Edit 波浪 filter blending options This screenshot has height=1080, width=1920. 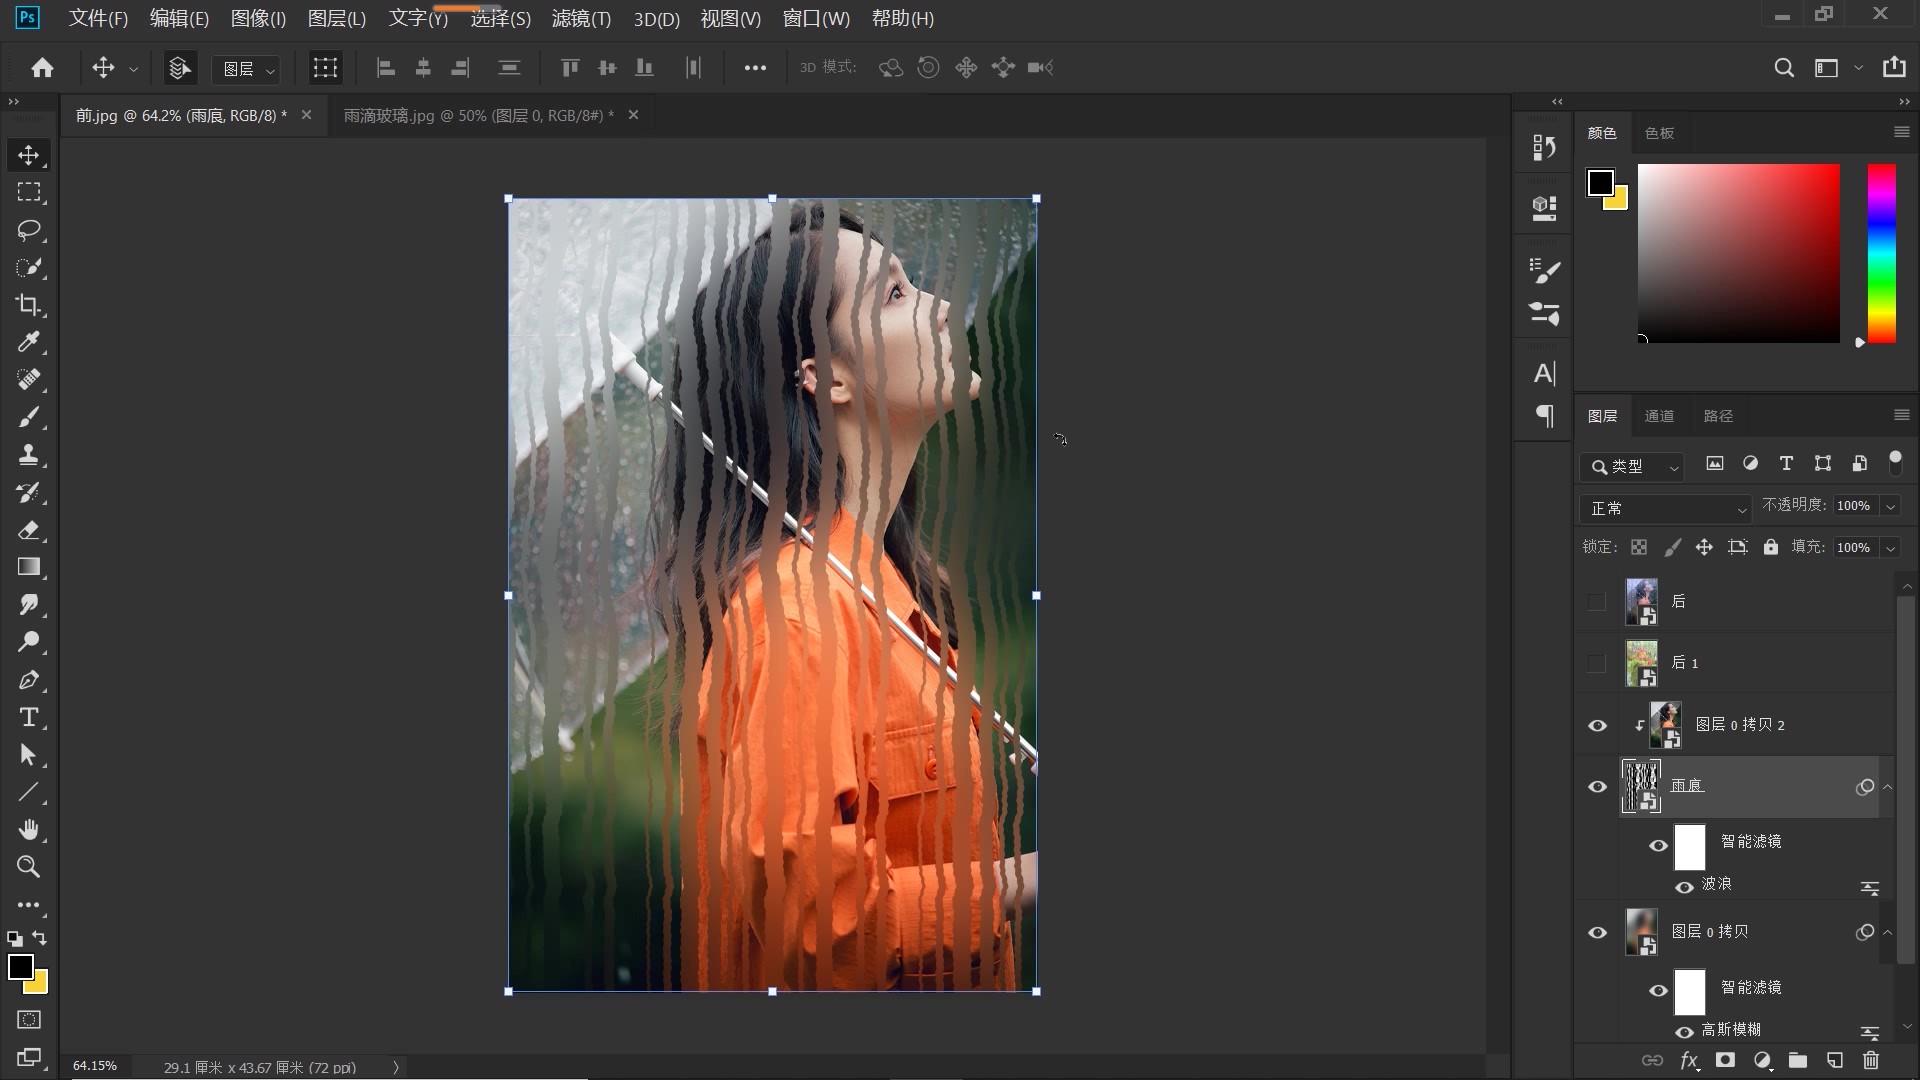coord(1869,888)
